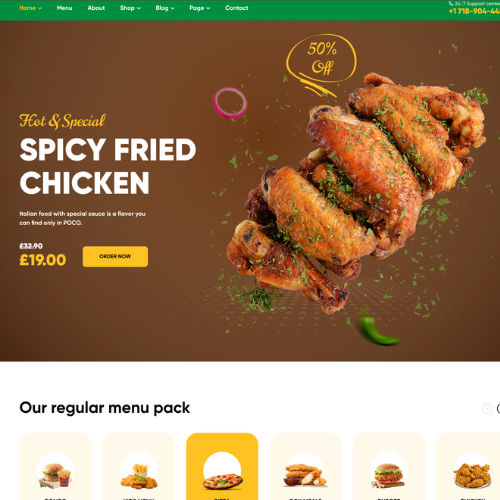Click the fried chicken wings hero image

pyautogui.click(x=357, y=192)
